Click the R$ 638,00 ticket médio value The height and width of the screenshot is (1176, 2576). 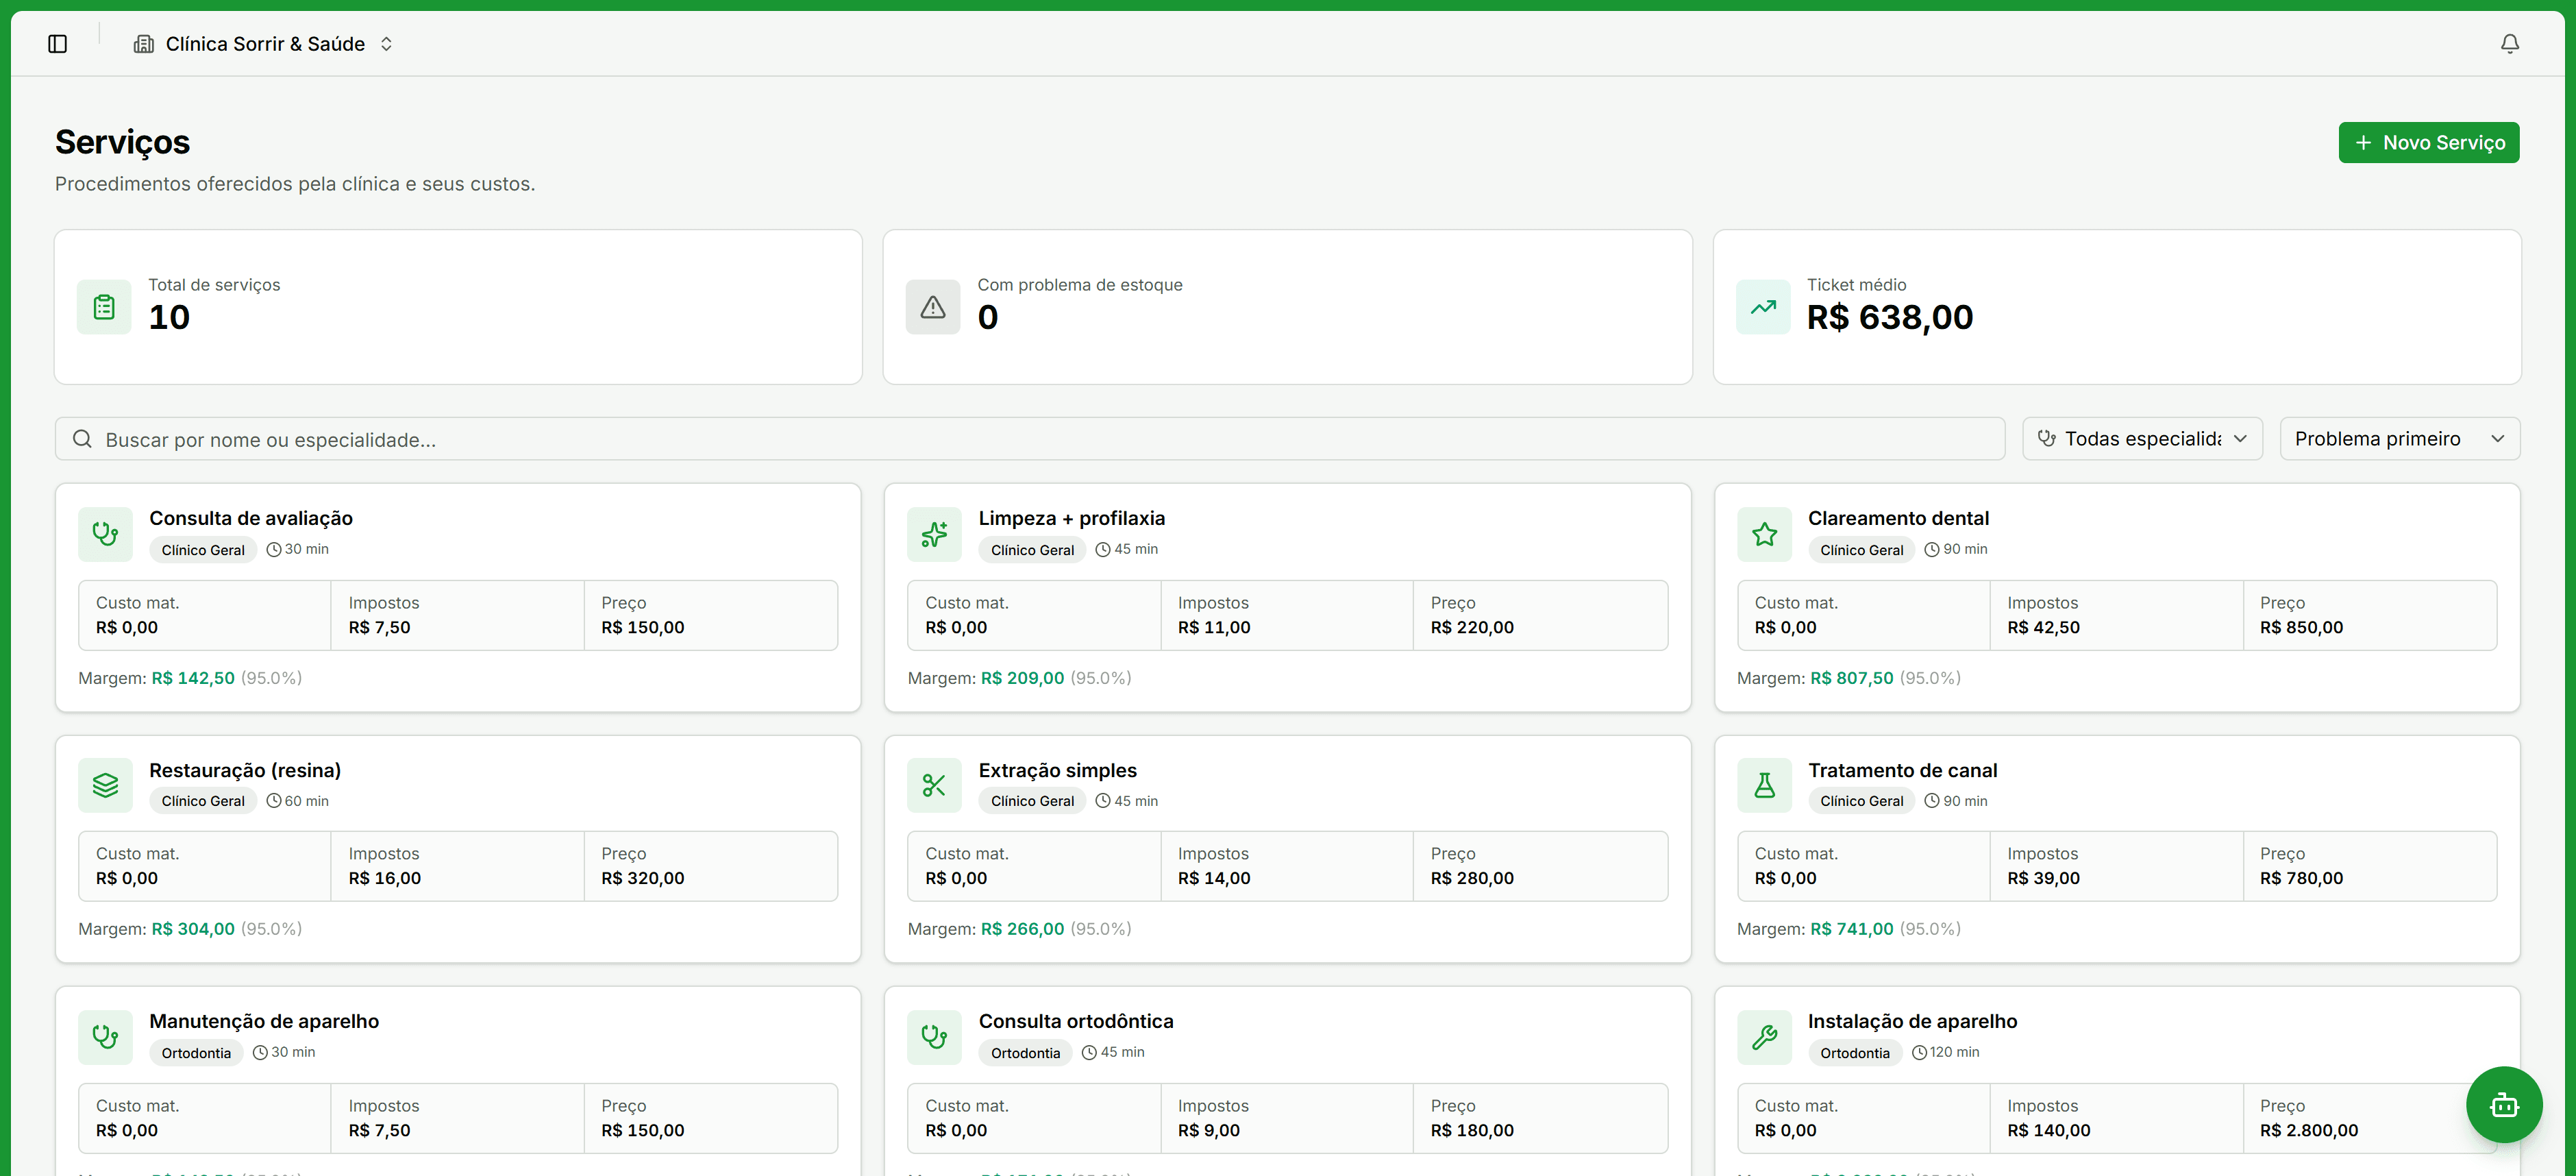coord(1889,317)
